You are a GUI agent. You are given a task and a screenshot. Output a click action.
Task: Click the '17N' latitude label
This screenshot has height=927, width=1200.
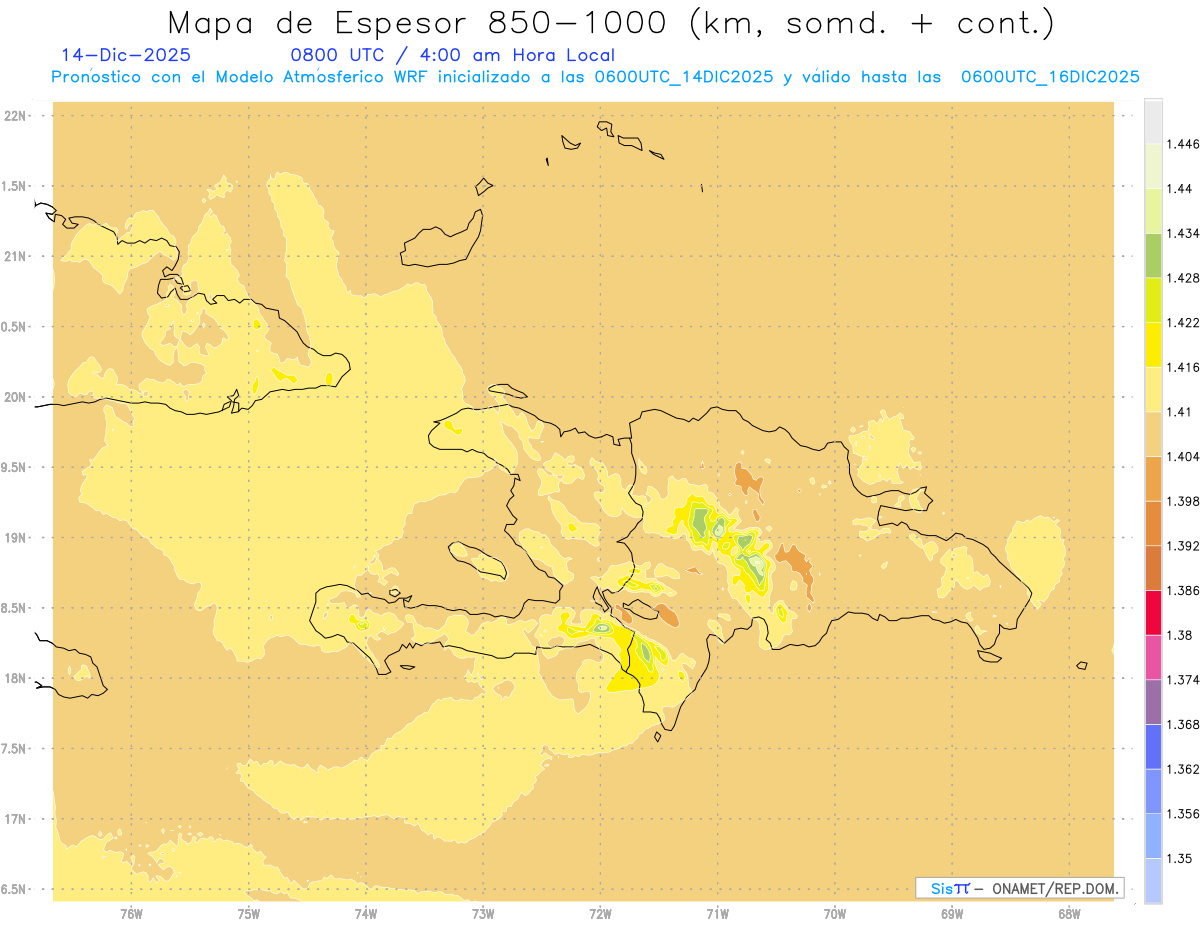(x=16, y=819)
